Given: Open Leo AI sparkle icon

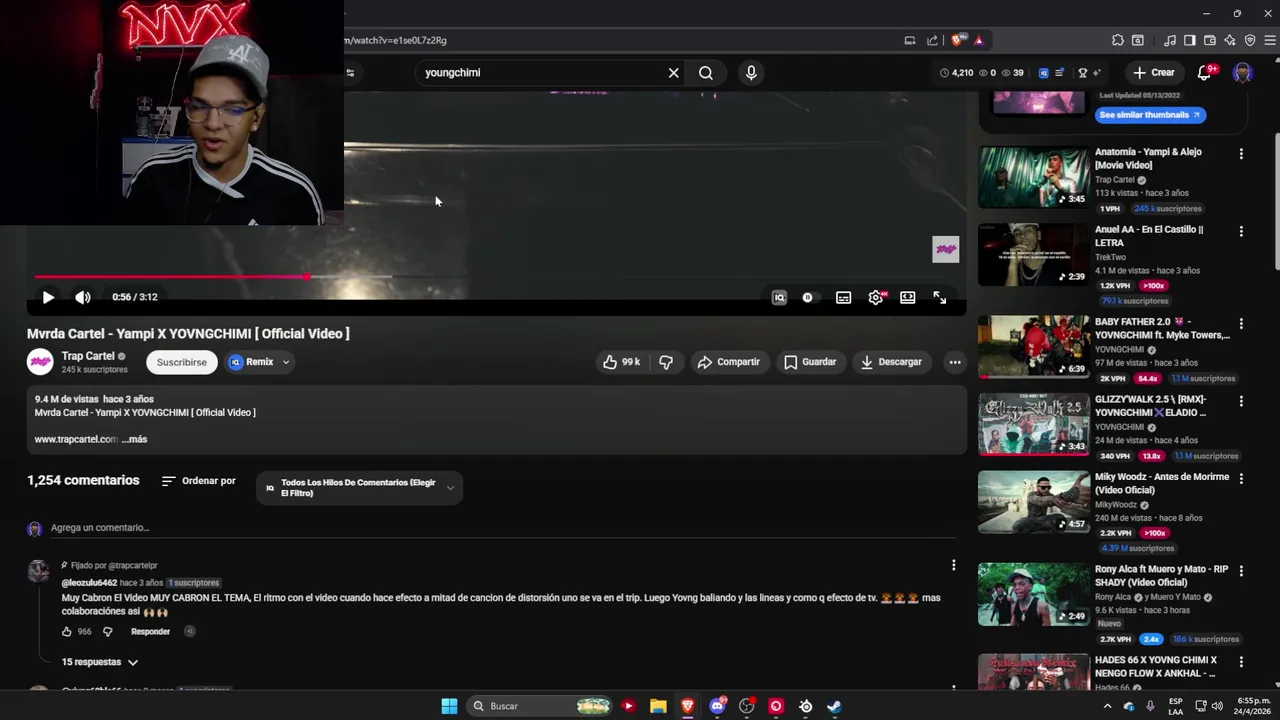Looking at the screenshot, I should pos(1230,40).
